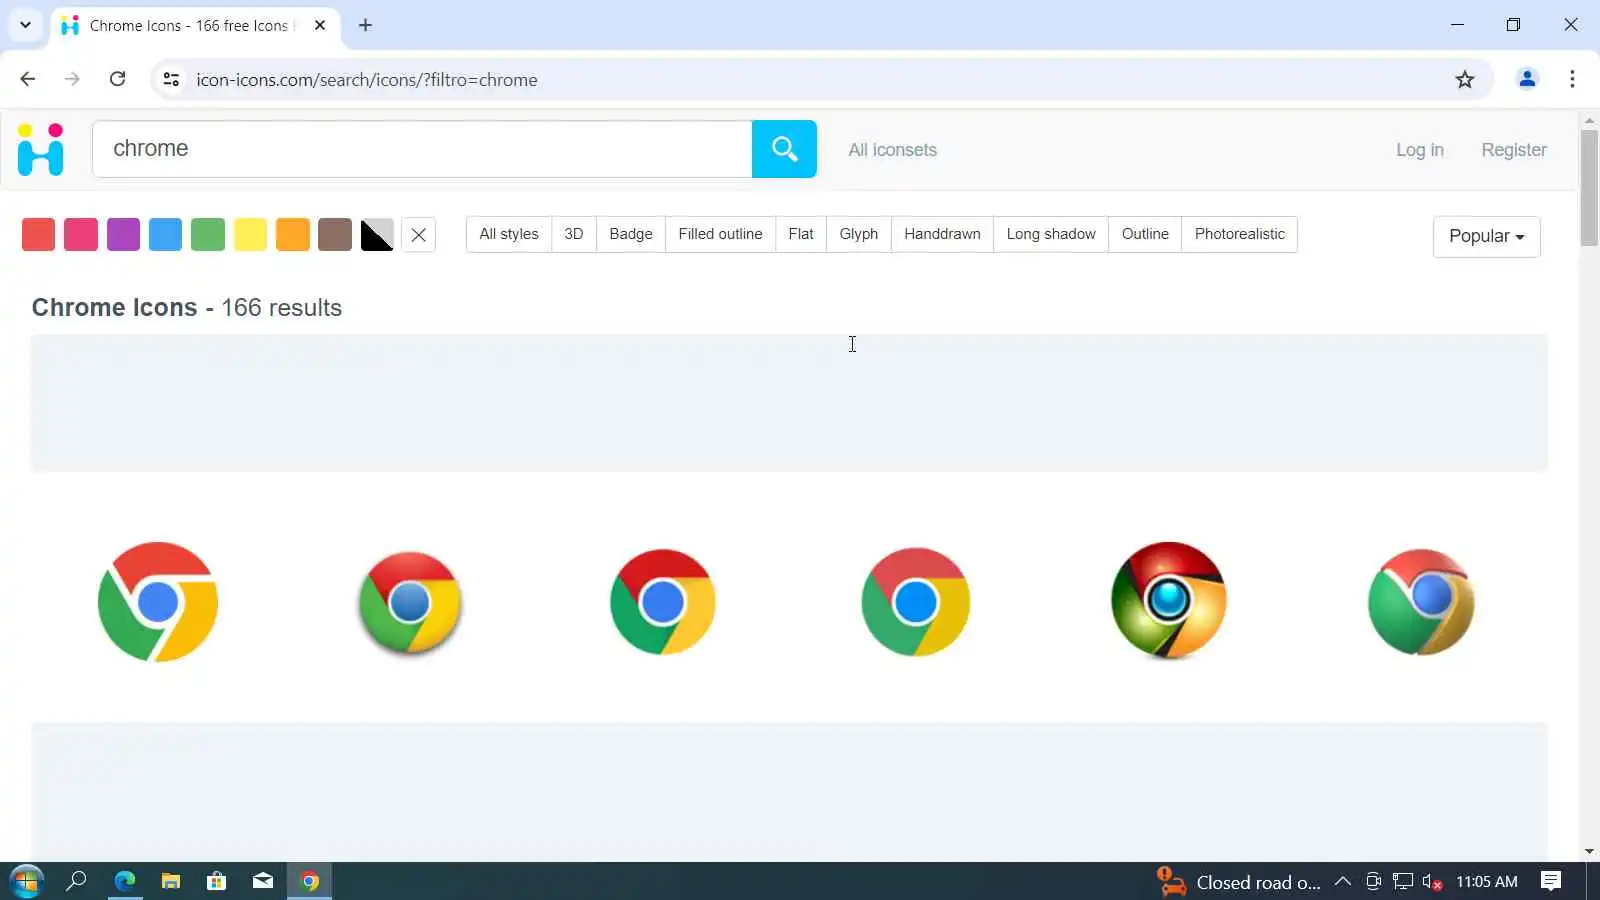Select the Photorealistic style filter
The height and width of the screenshot is (900, 1600).
(x=1240, y=234)
